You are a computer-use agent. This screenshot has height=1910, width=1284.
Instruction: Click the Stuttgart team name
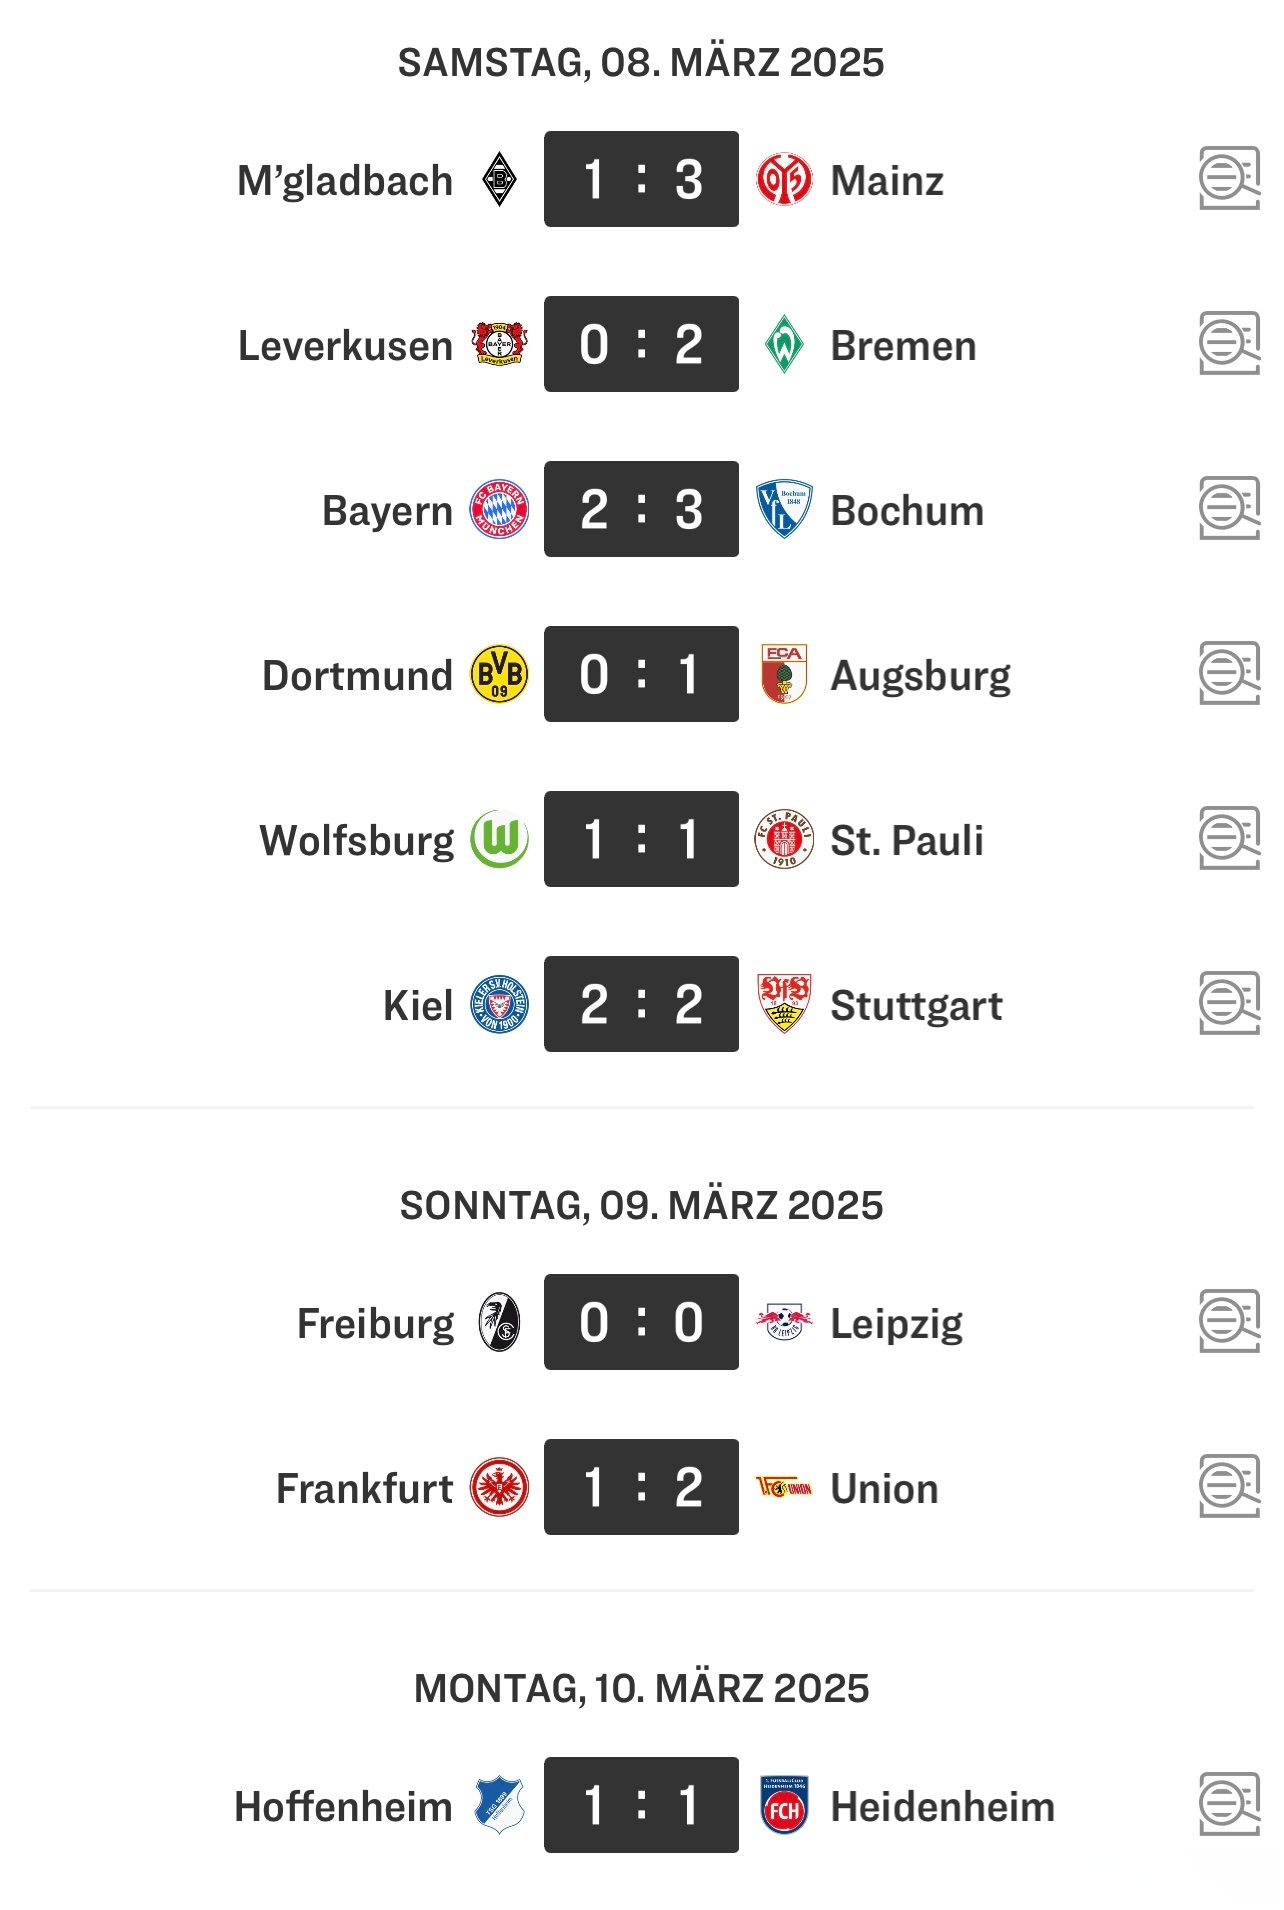click(x=916, y=1006)
